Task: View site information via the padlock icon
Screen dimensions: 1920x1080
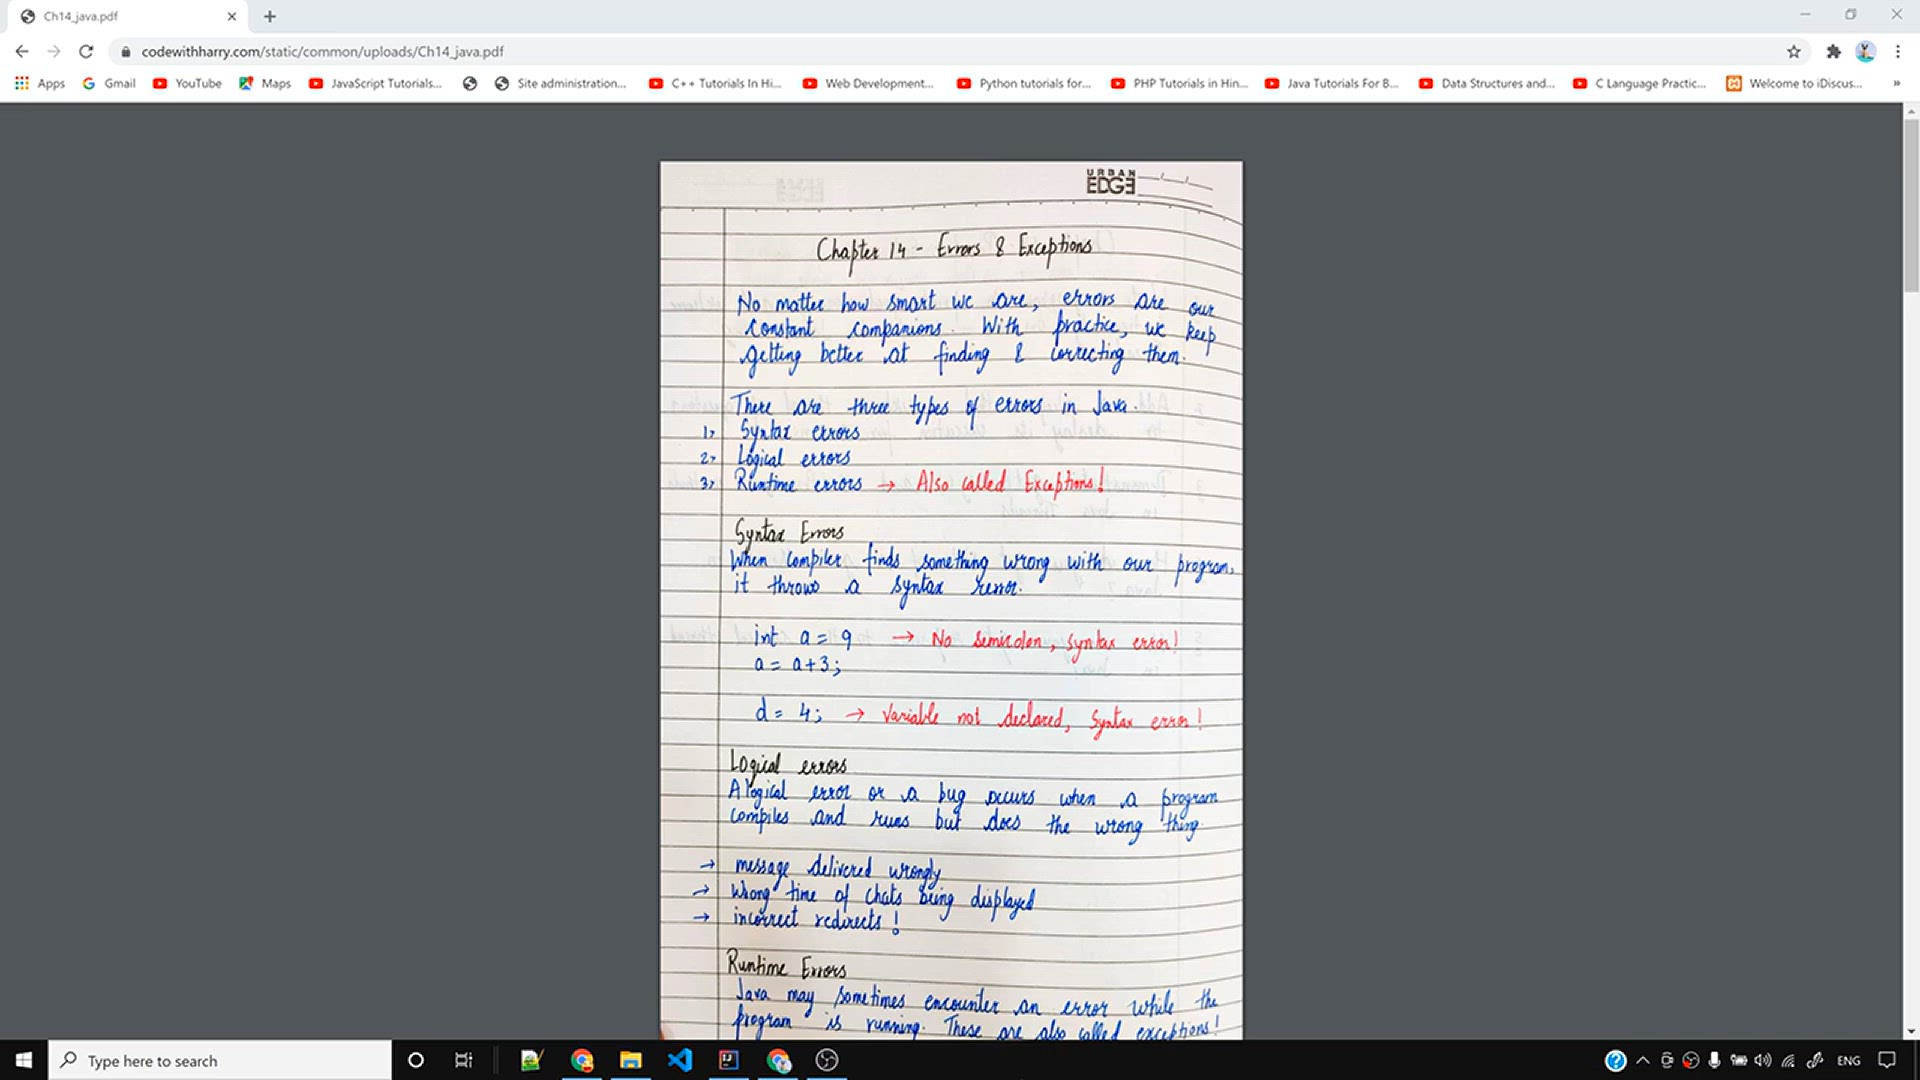Action: [x=125, y=51]
